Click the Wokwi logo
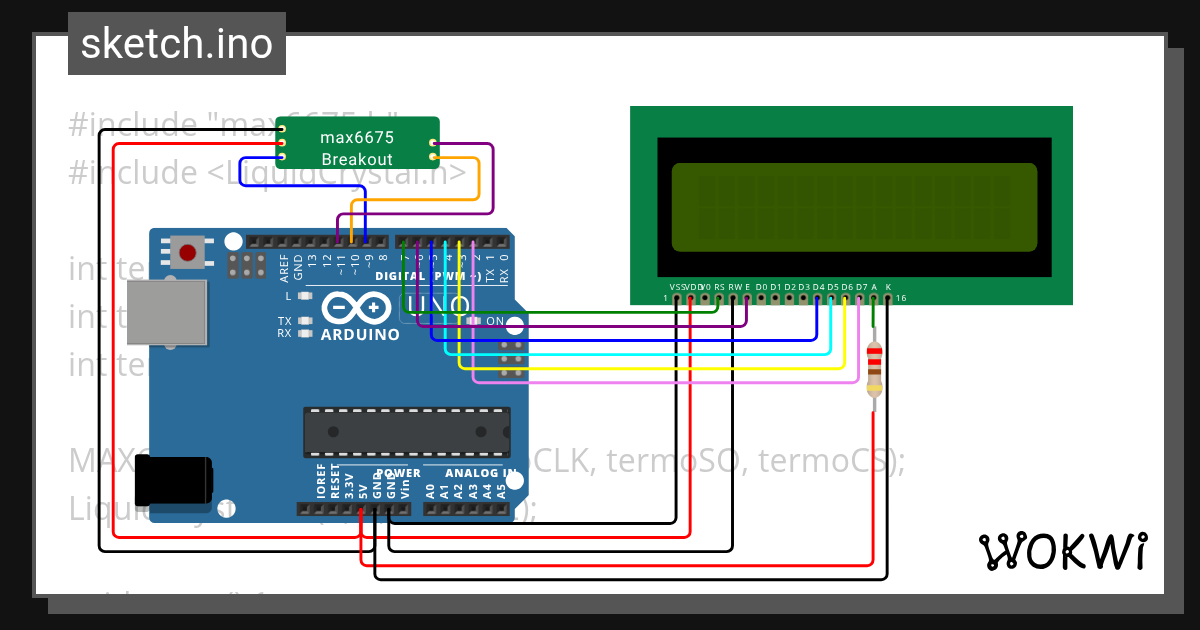 pyautogui.click(x=1063, y=551)
